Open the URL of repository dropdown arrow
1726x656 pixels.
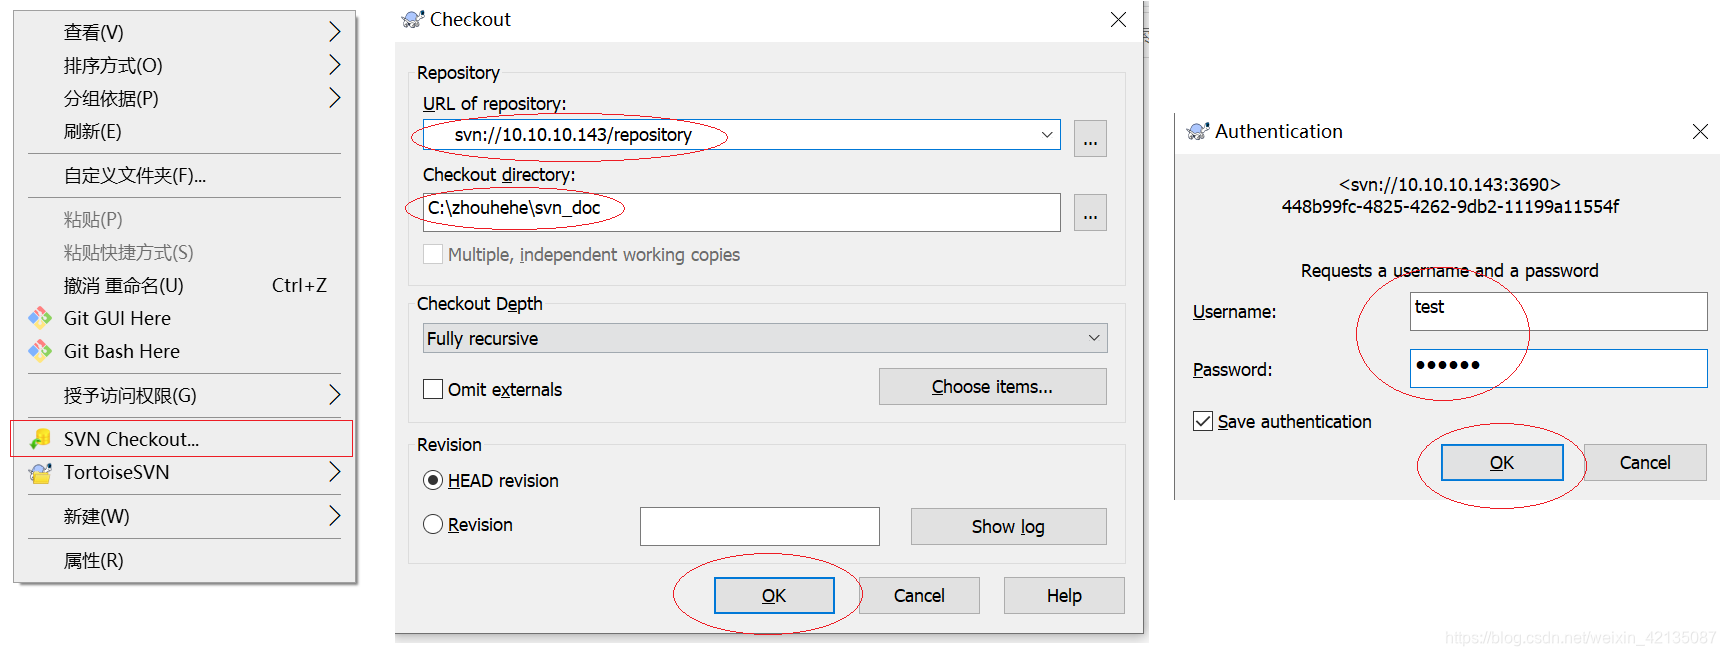[x=1047, y=135]
